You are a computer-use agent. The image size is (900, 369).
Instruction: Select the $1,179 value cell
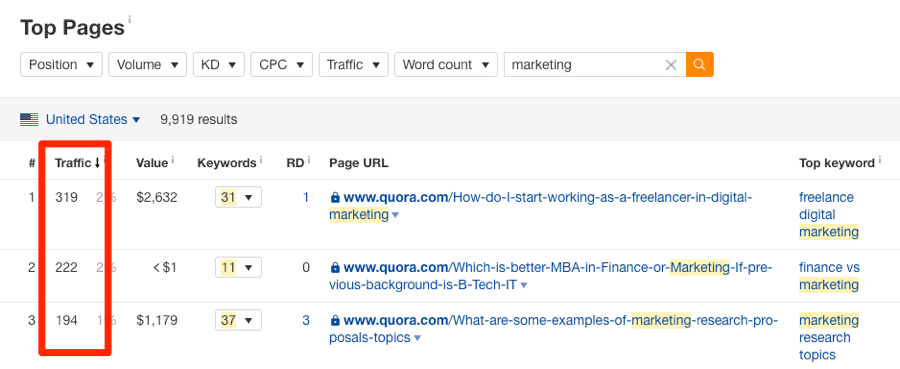(x=157, y=320)
